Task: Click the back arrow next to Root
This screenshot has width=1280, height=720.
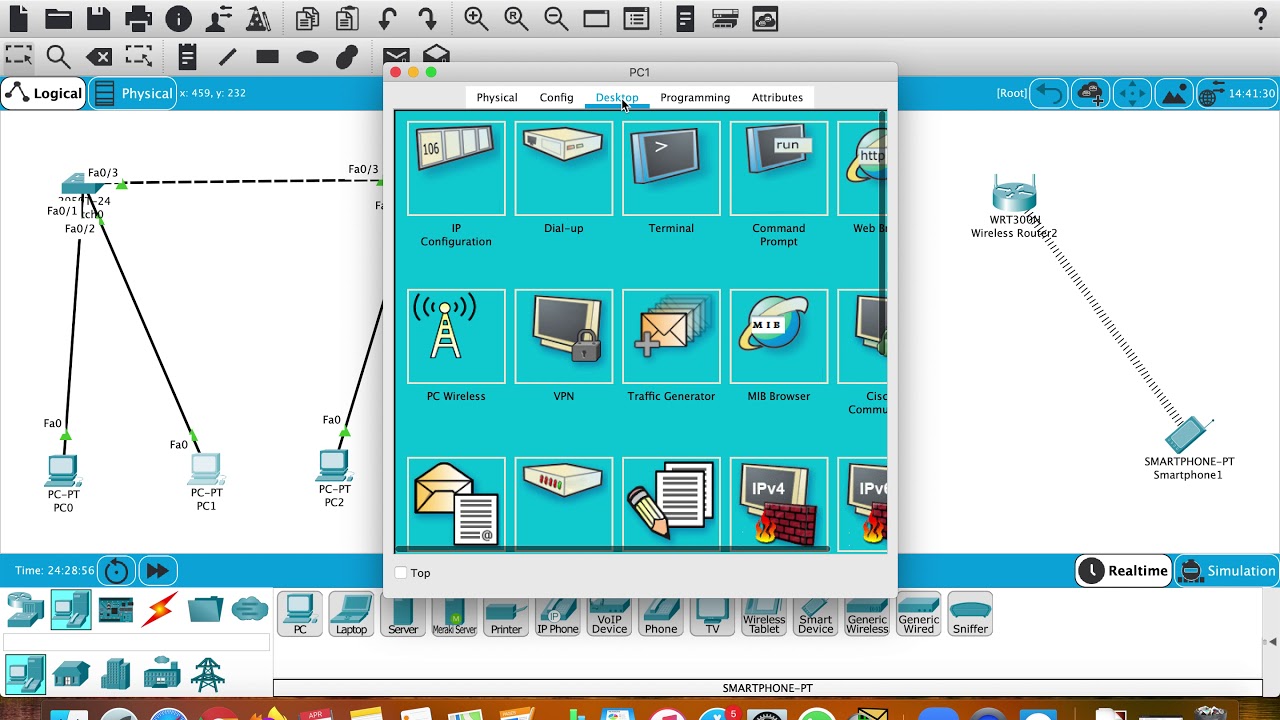Action: tap(1049, 93)
